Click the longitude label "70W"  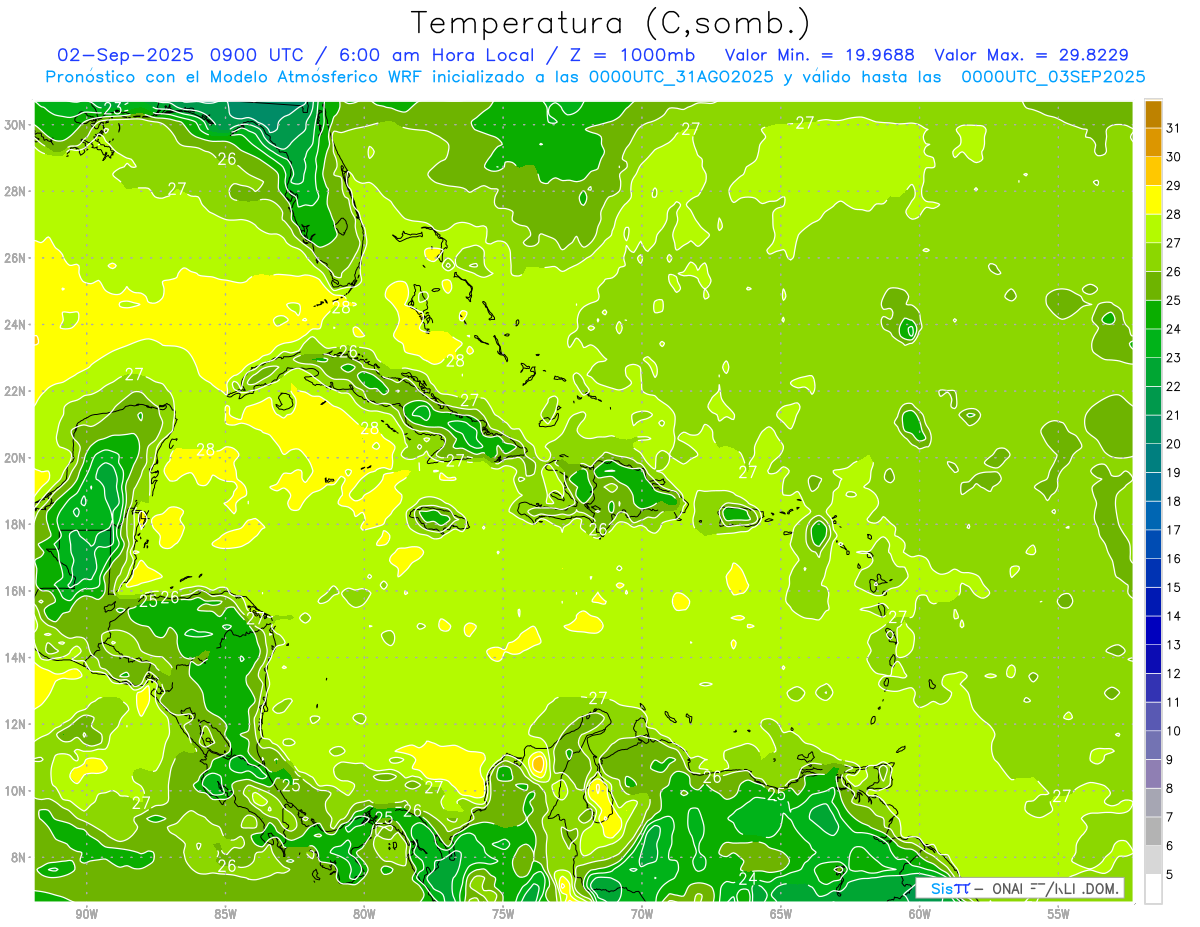tap(642, 914)
